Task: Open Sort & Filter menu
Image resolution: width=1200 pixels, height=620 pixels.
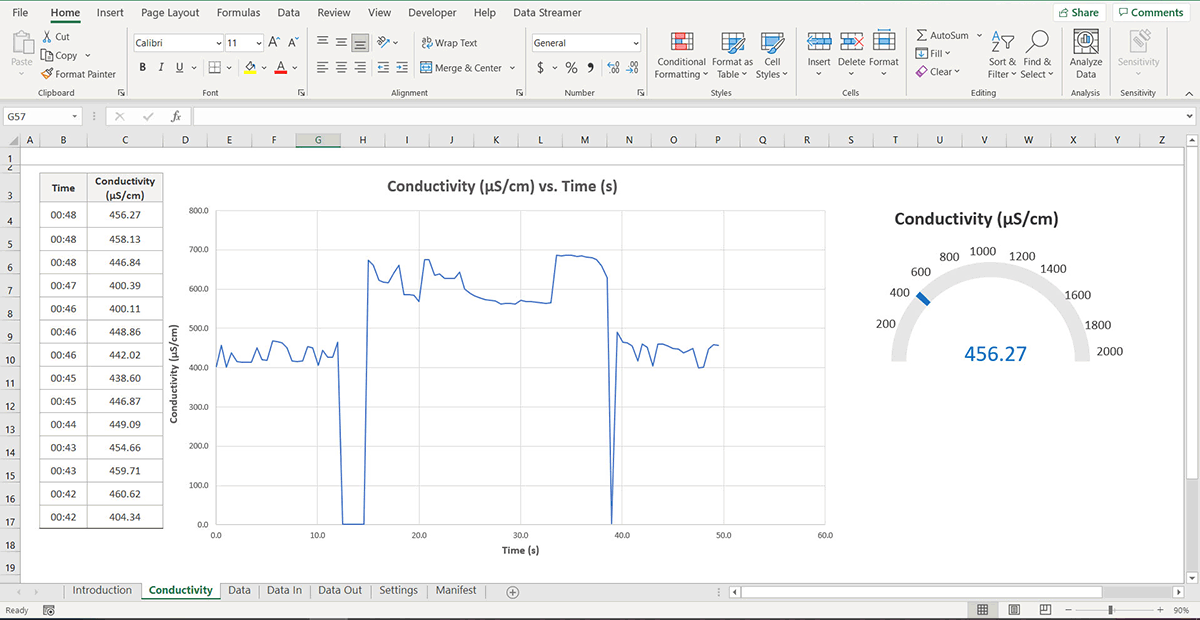Action: point(1003,56)
